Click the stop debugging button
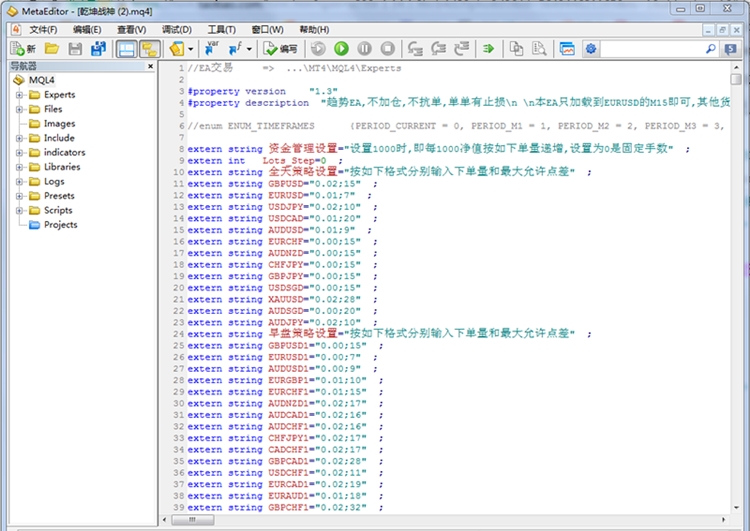Image resolution: width=750 pixels, height=531 pixels. click(x=387, y=49)
